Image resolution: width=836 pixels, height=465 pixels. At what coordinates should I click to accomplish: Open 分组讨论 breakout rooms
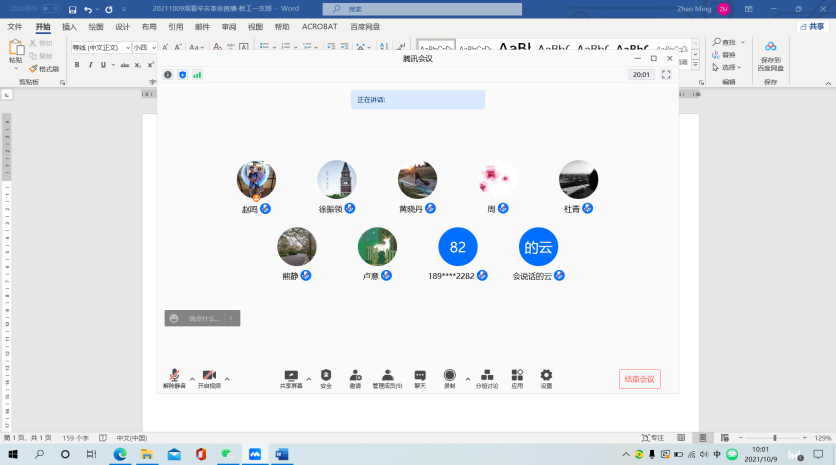click(487, 375)
